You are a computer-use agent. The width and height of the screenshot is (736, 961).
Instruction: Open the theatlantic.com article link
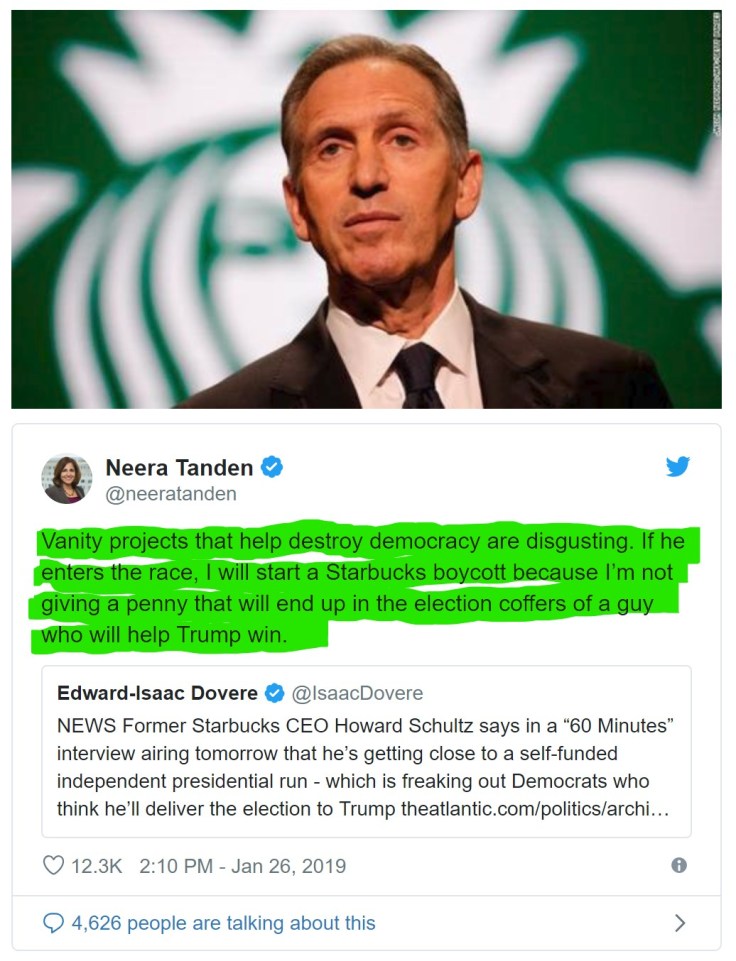tap(534, 809)
